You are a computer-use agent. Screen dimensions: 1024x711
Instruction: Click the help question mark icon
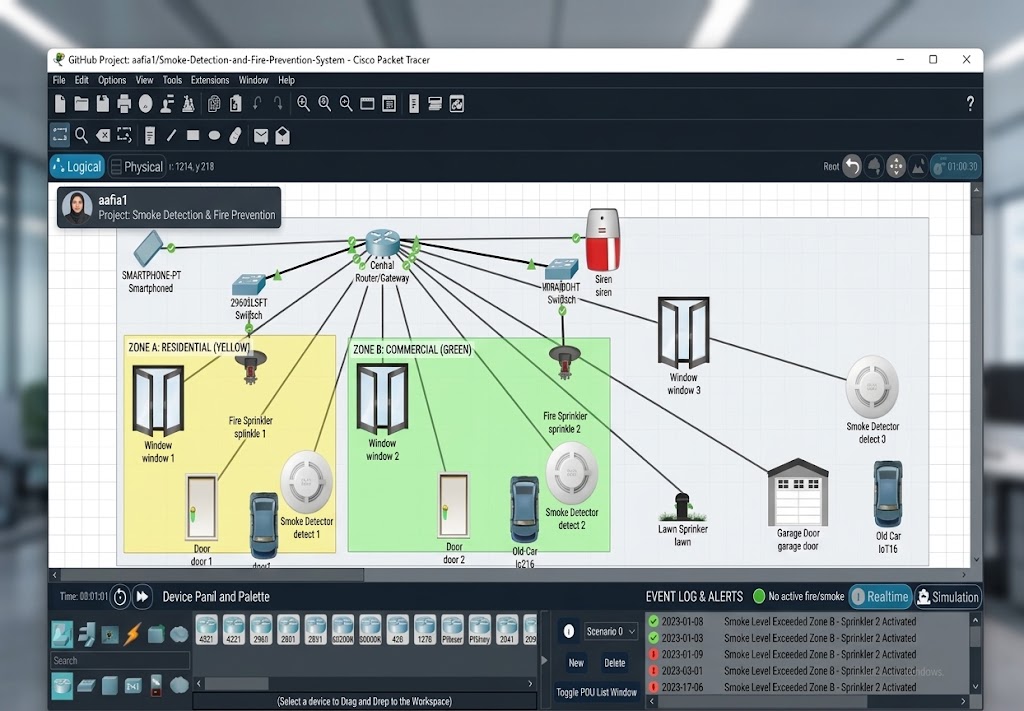coord(970,103)
